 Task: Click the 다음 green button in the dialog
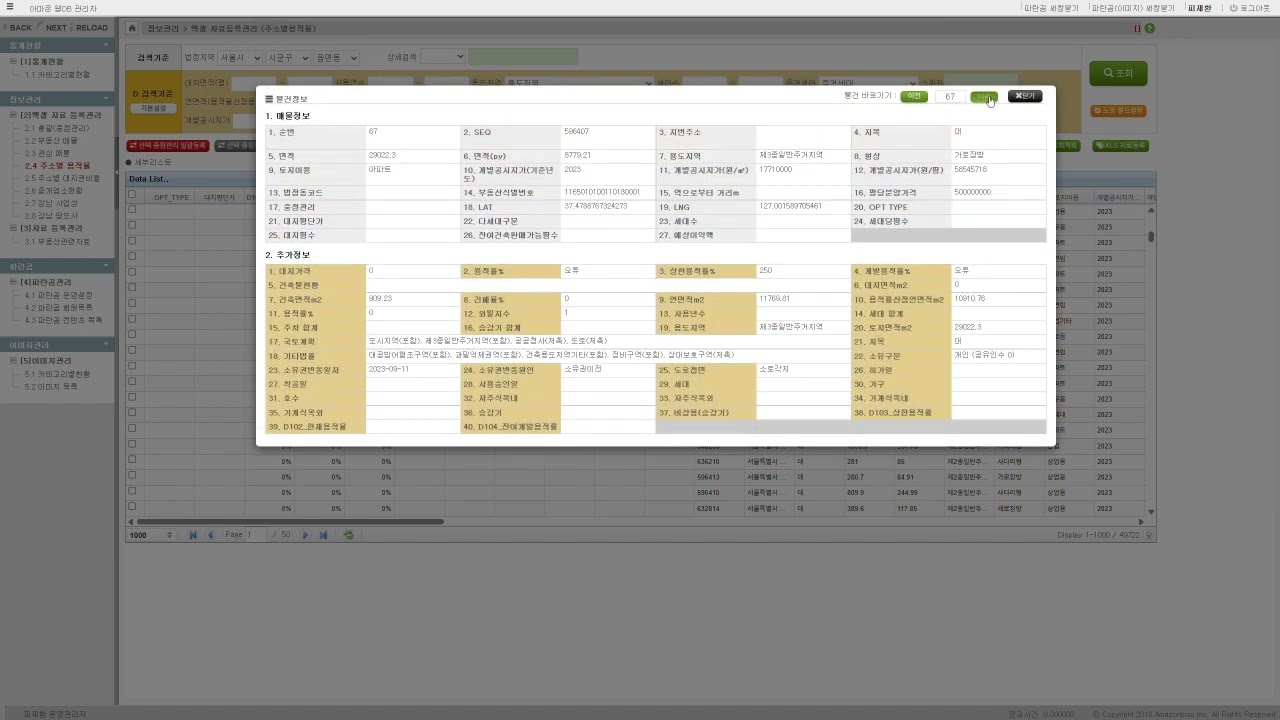click(984, 96)
